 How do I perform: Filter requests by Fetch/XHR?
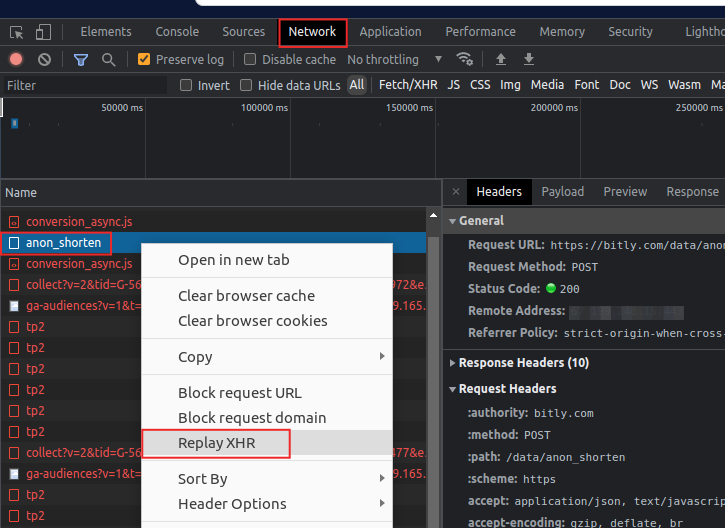[x=407, y=85]
